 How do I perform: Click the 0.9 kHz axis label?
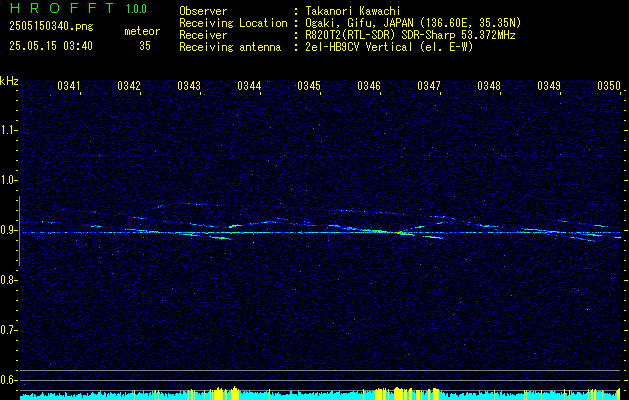[8, 230]
